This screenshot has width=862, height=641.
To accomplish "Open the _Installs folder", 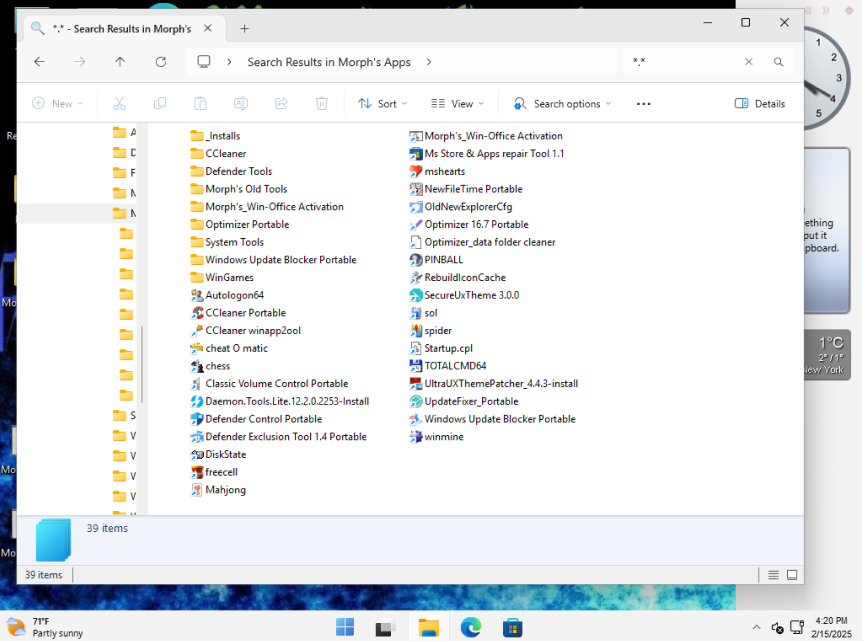I will (216, 136).
